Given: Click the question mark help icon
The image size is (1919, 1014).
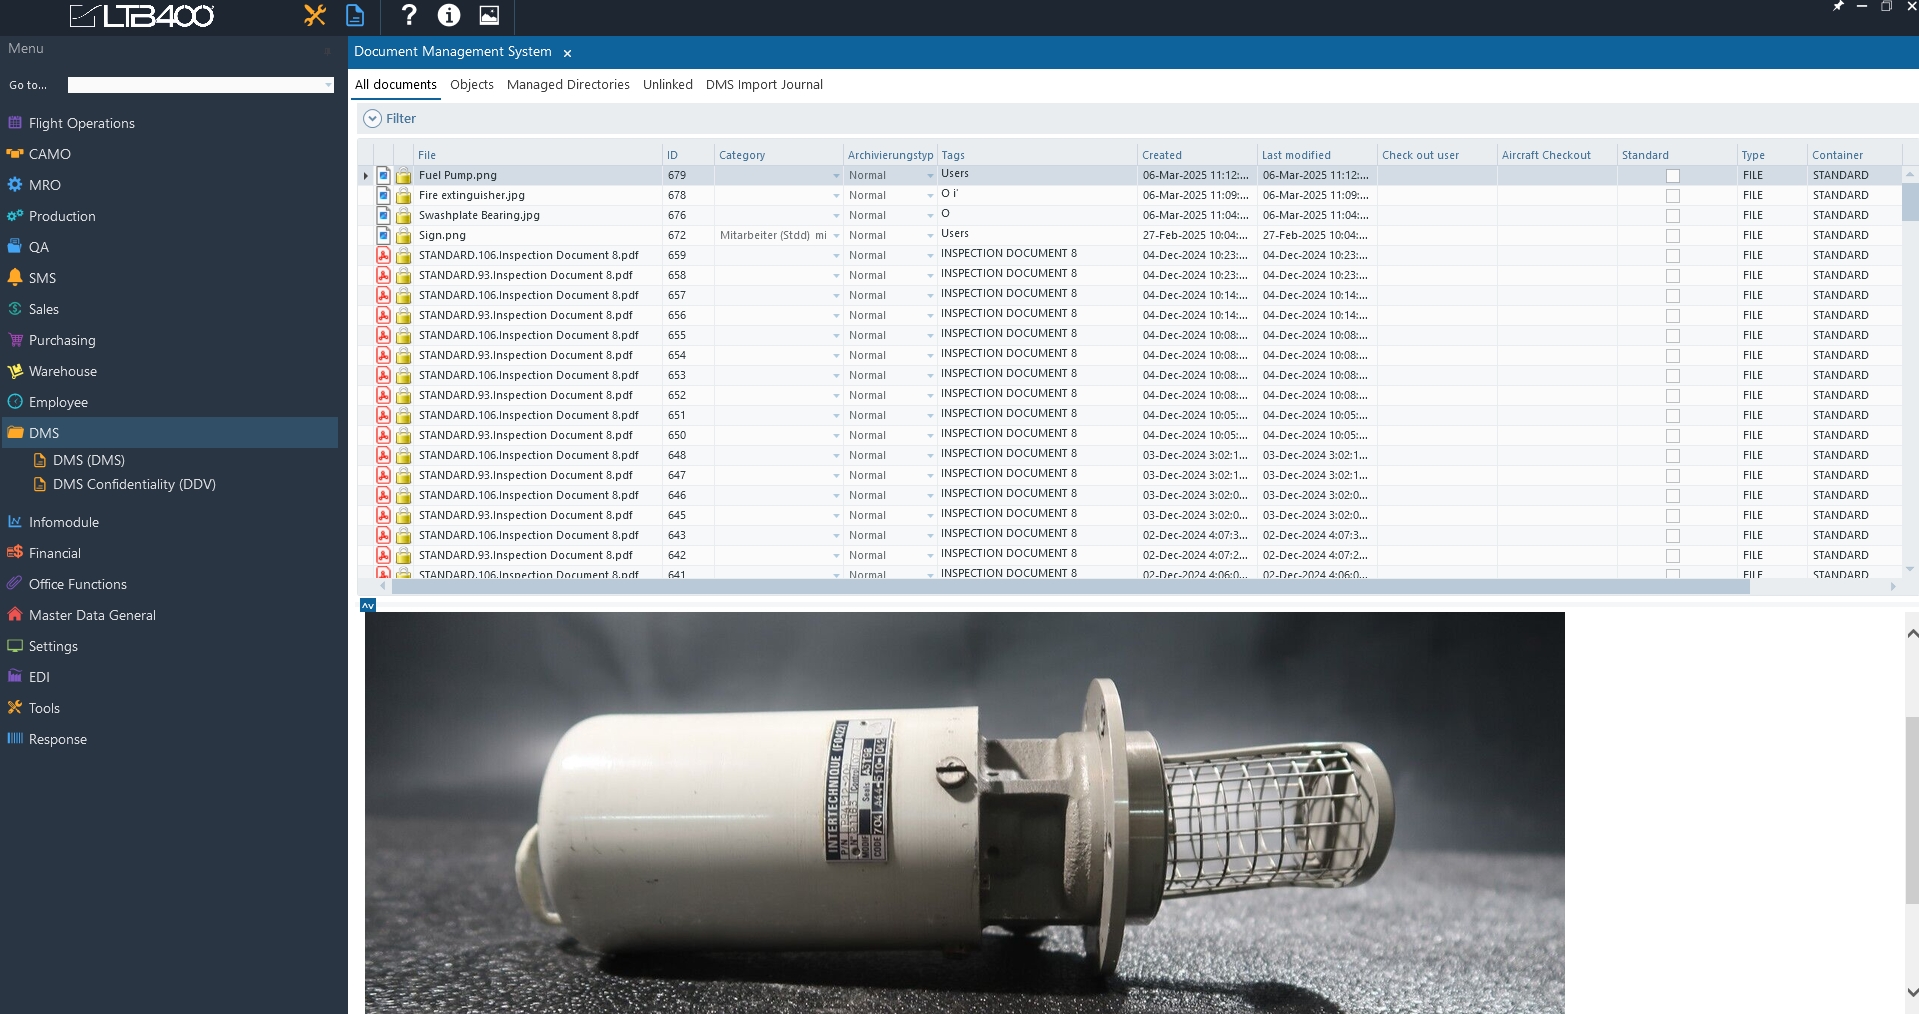Looking at the screenshot, I should point(408,15).
